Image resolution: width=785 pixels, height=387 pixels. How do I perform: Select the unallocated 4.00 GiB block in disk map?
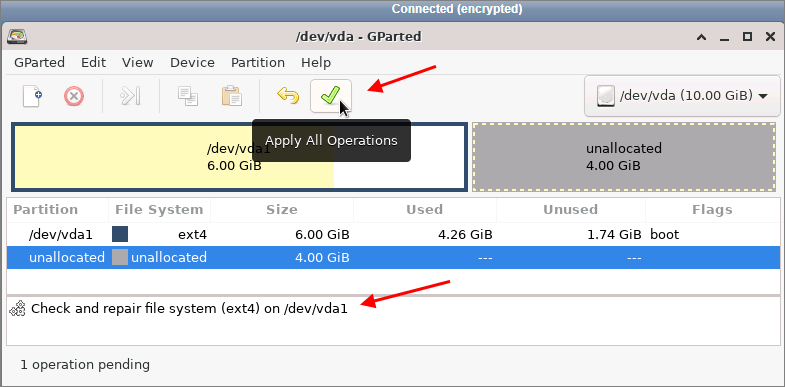point(624,156)
